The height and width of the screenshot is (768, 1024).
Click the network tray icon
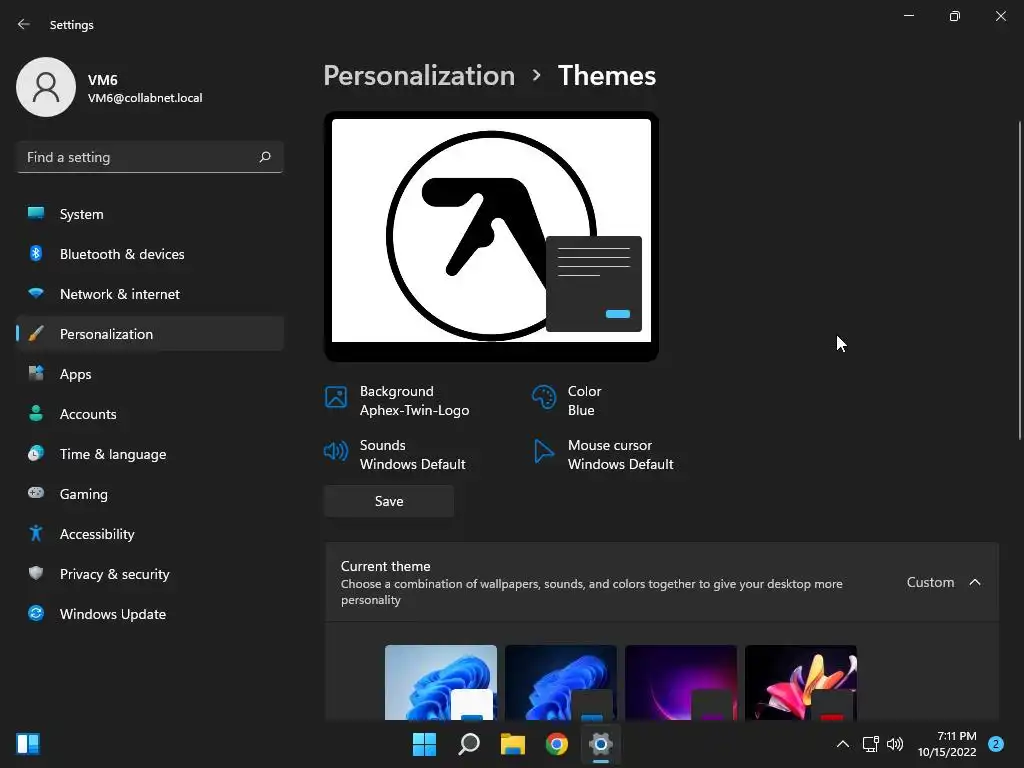click(871, 744)
